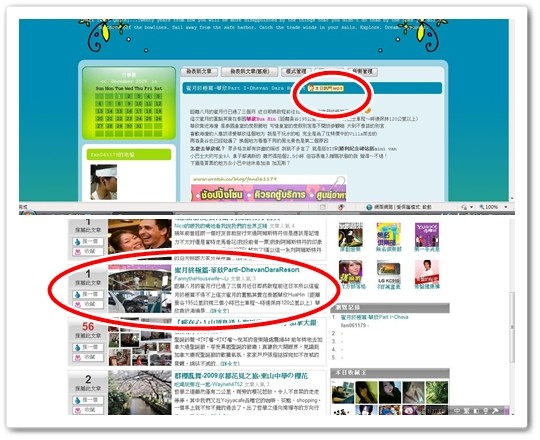540x440 pixels.
Task: Click the 本日熱門 HOT badge icon
Action: [x=326, y=88]
